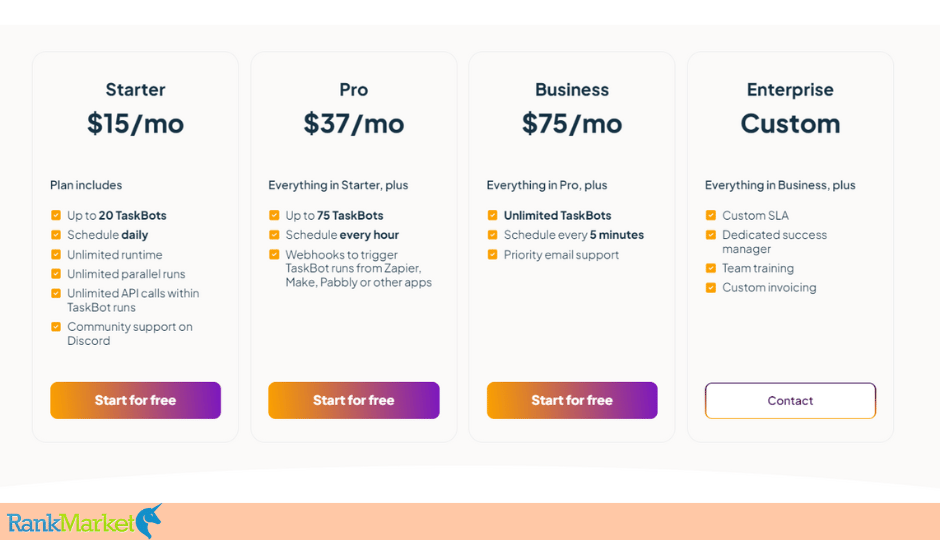Click the check icon beside 'Unlimited runtime'
940x540 pixels.
click(56, 255)
